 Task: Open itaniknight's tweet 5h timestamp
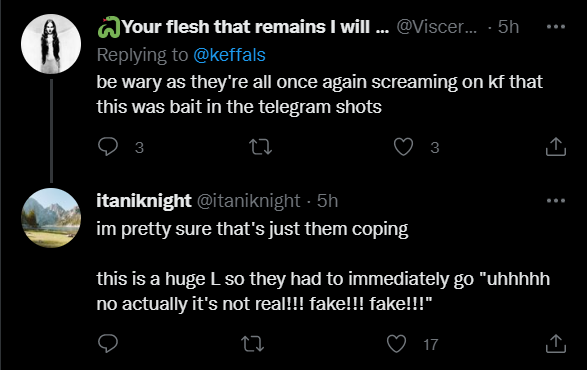click(x=328, y=201)
